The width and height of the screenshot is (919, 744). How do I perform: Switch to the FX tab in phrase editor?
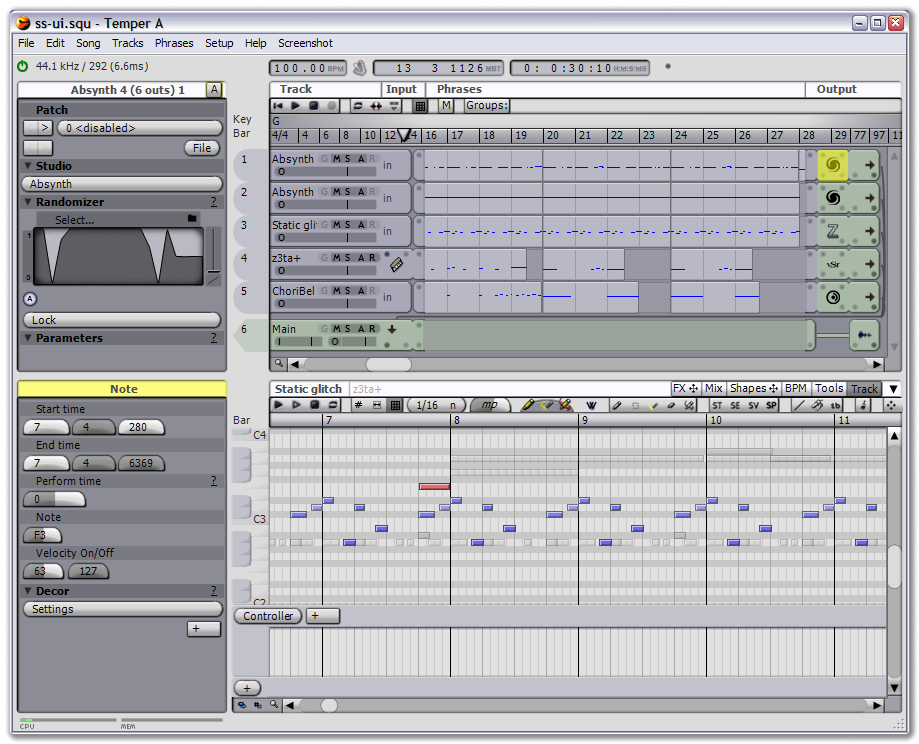(685, 388)
